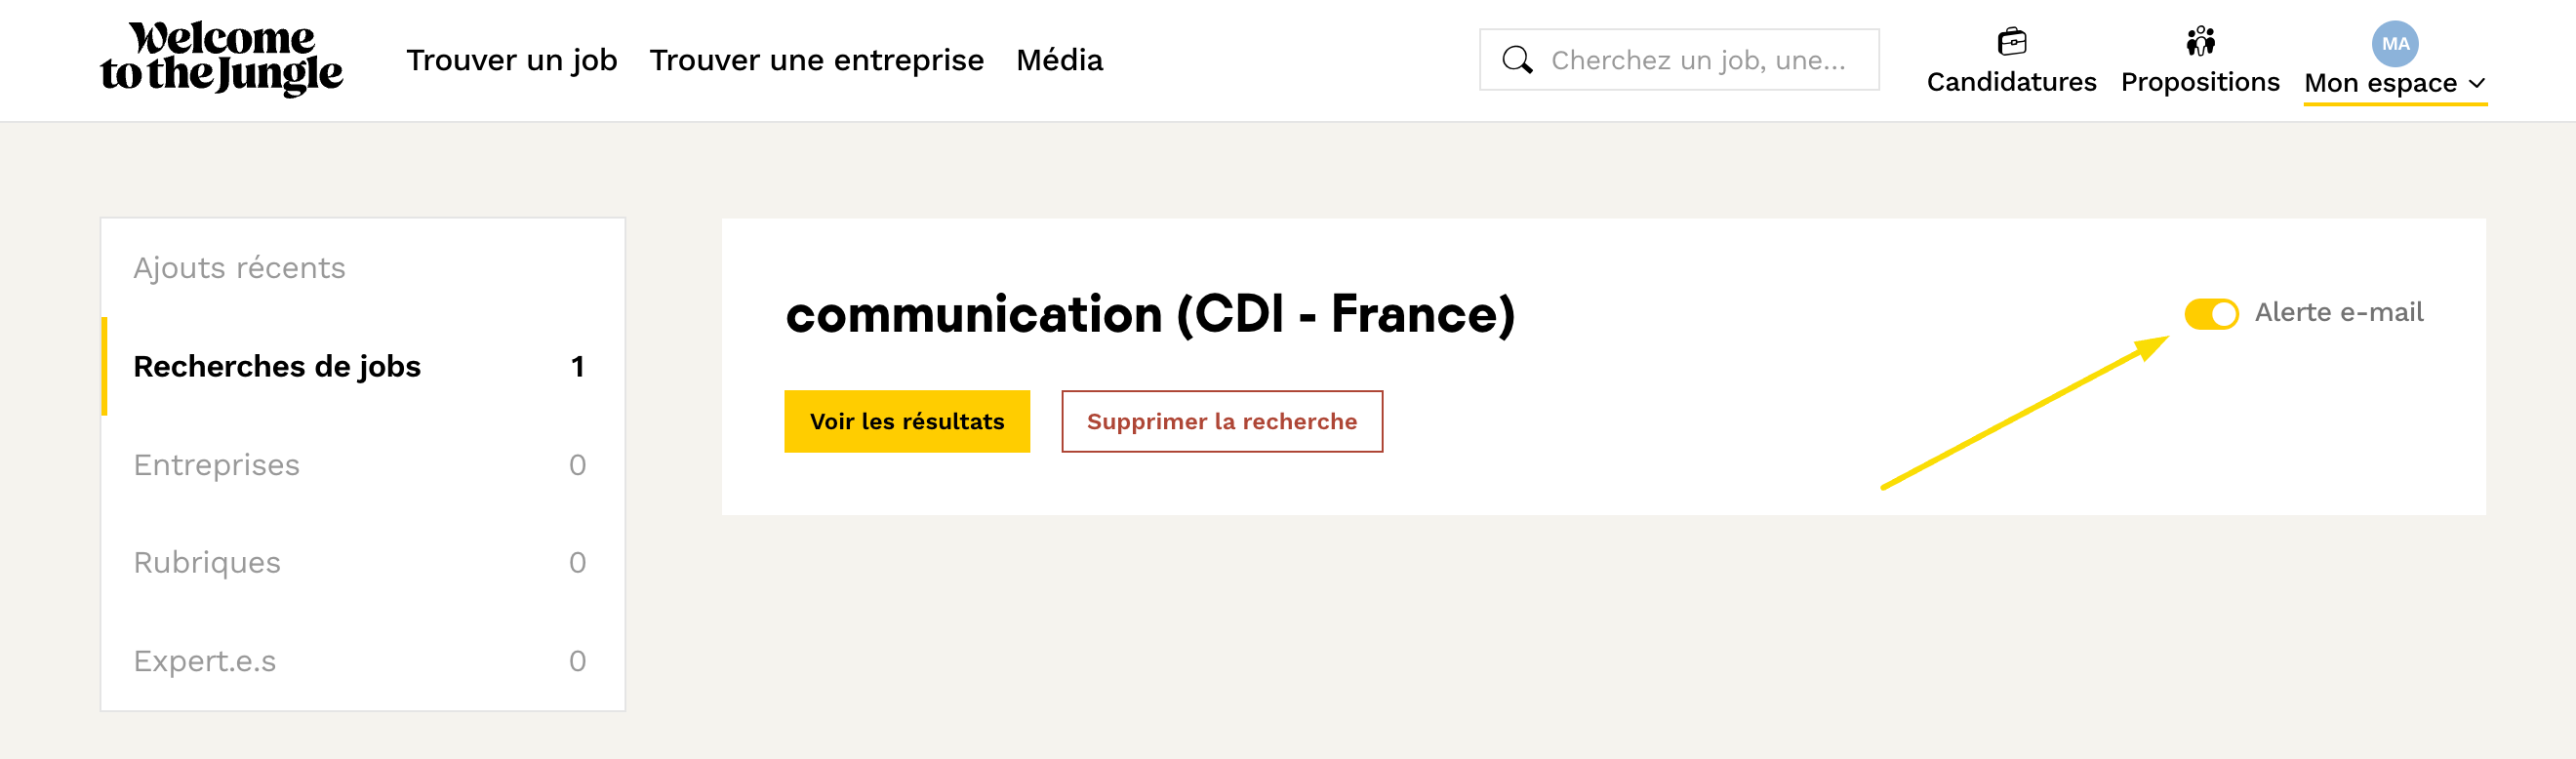Click Voir les résultats button
Screen dimensions: 2576x759
point(906,421)
